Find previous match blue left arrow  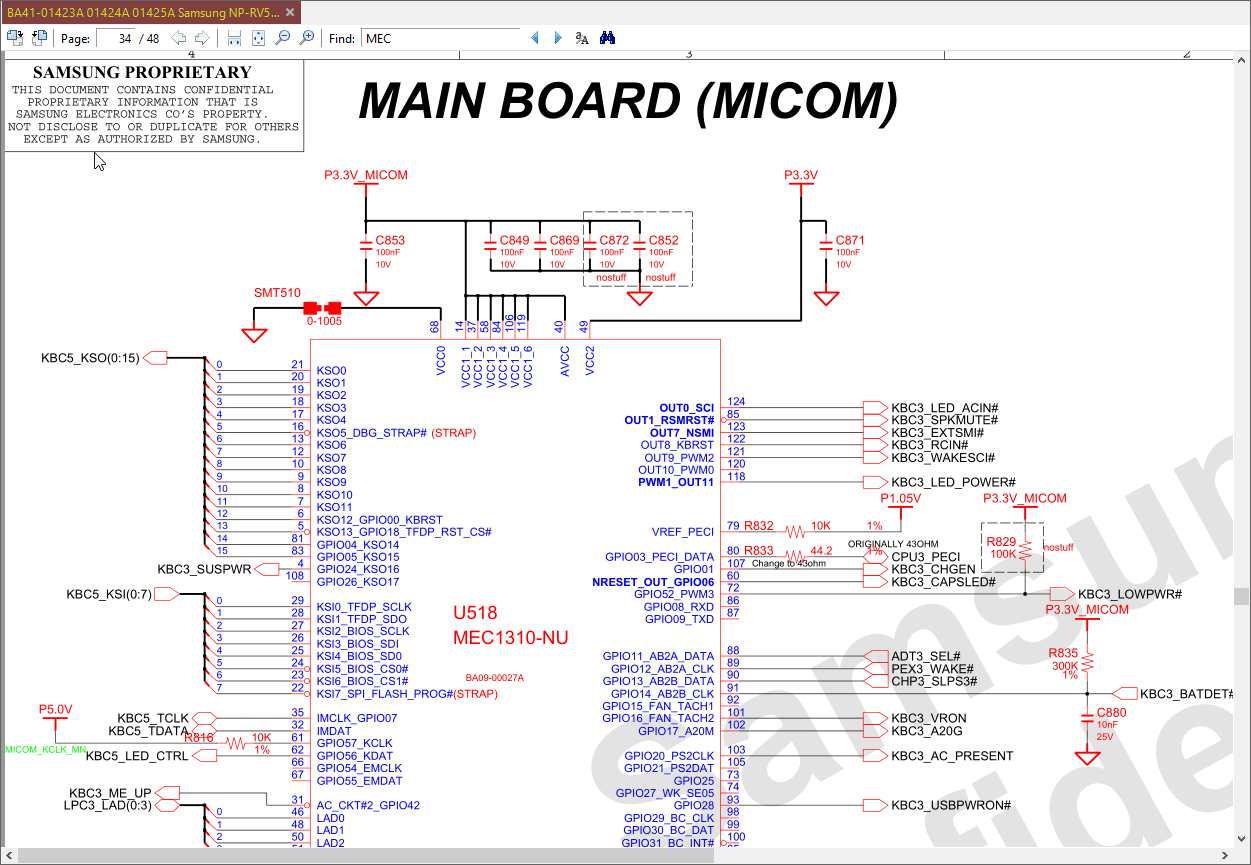534,38
